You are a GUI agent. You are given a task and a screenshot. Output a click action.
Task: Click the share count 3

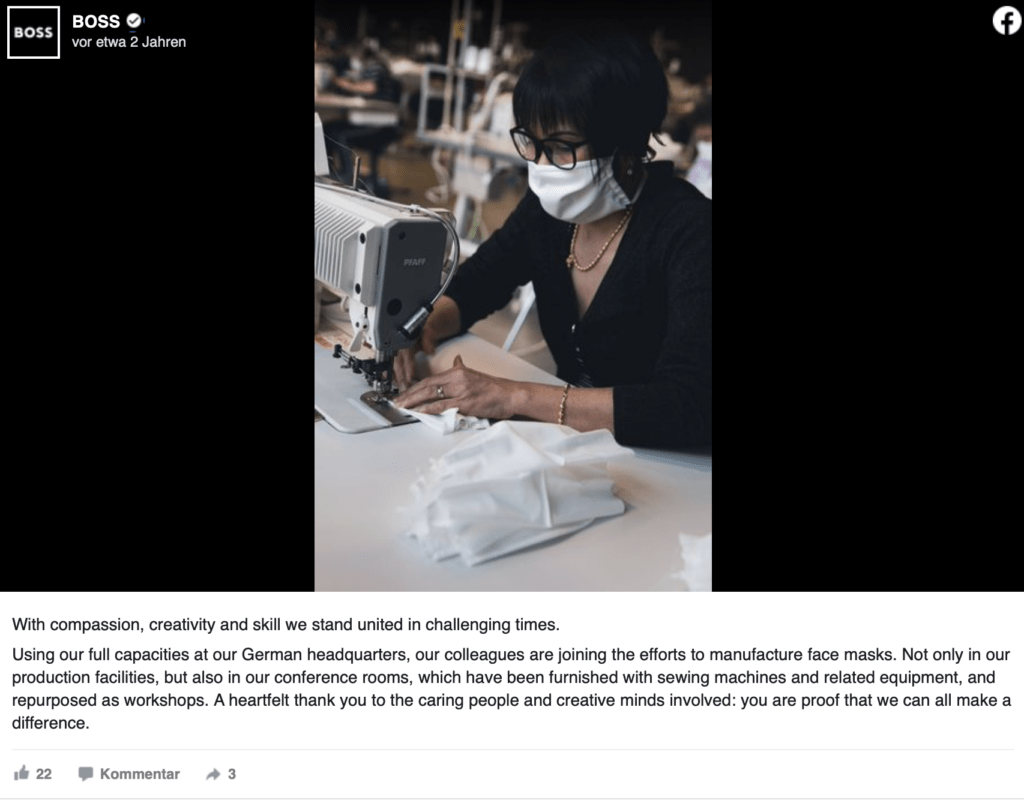(232, 774)
